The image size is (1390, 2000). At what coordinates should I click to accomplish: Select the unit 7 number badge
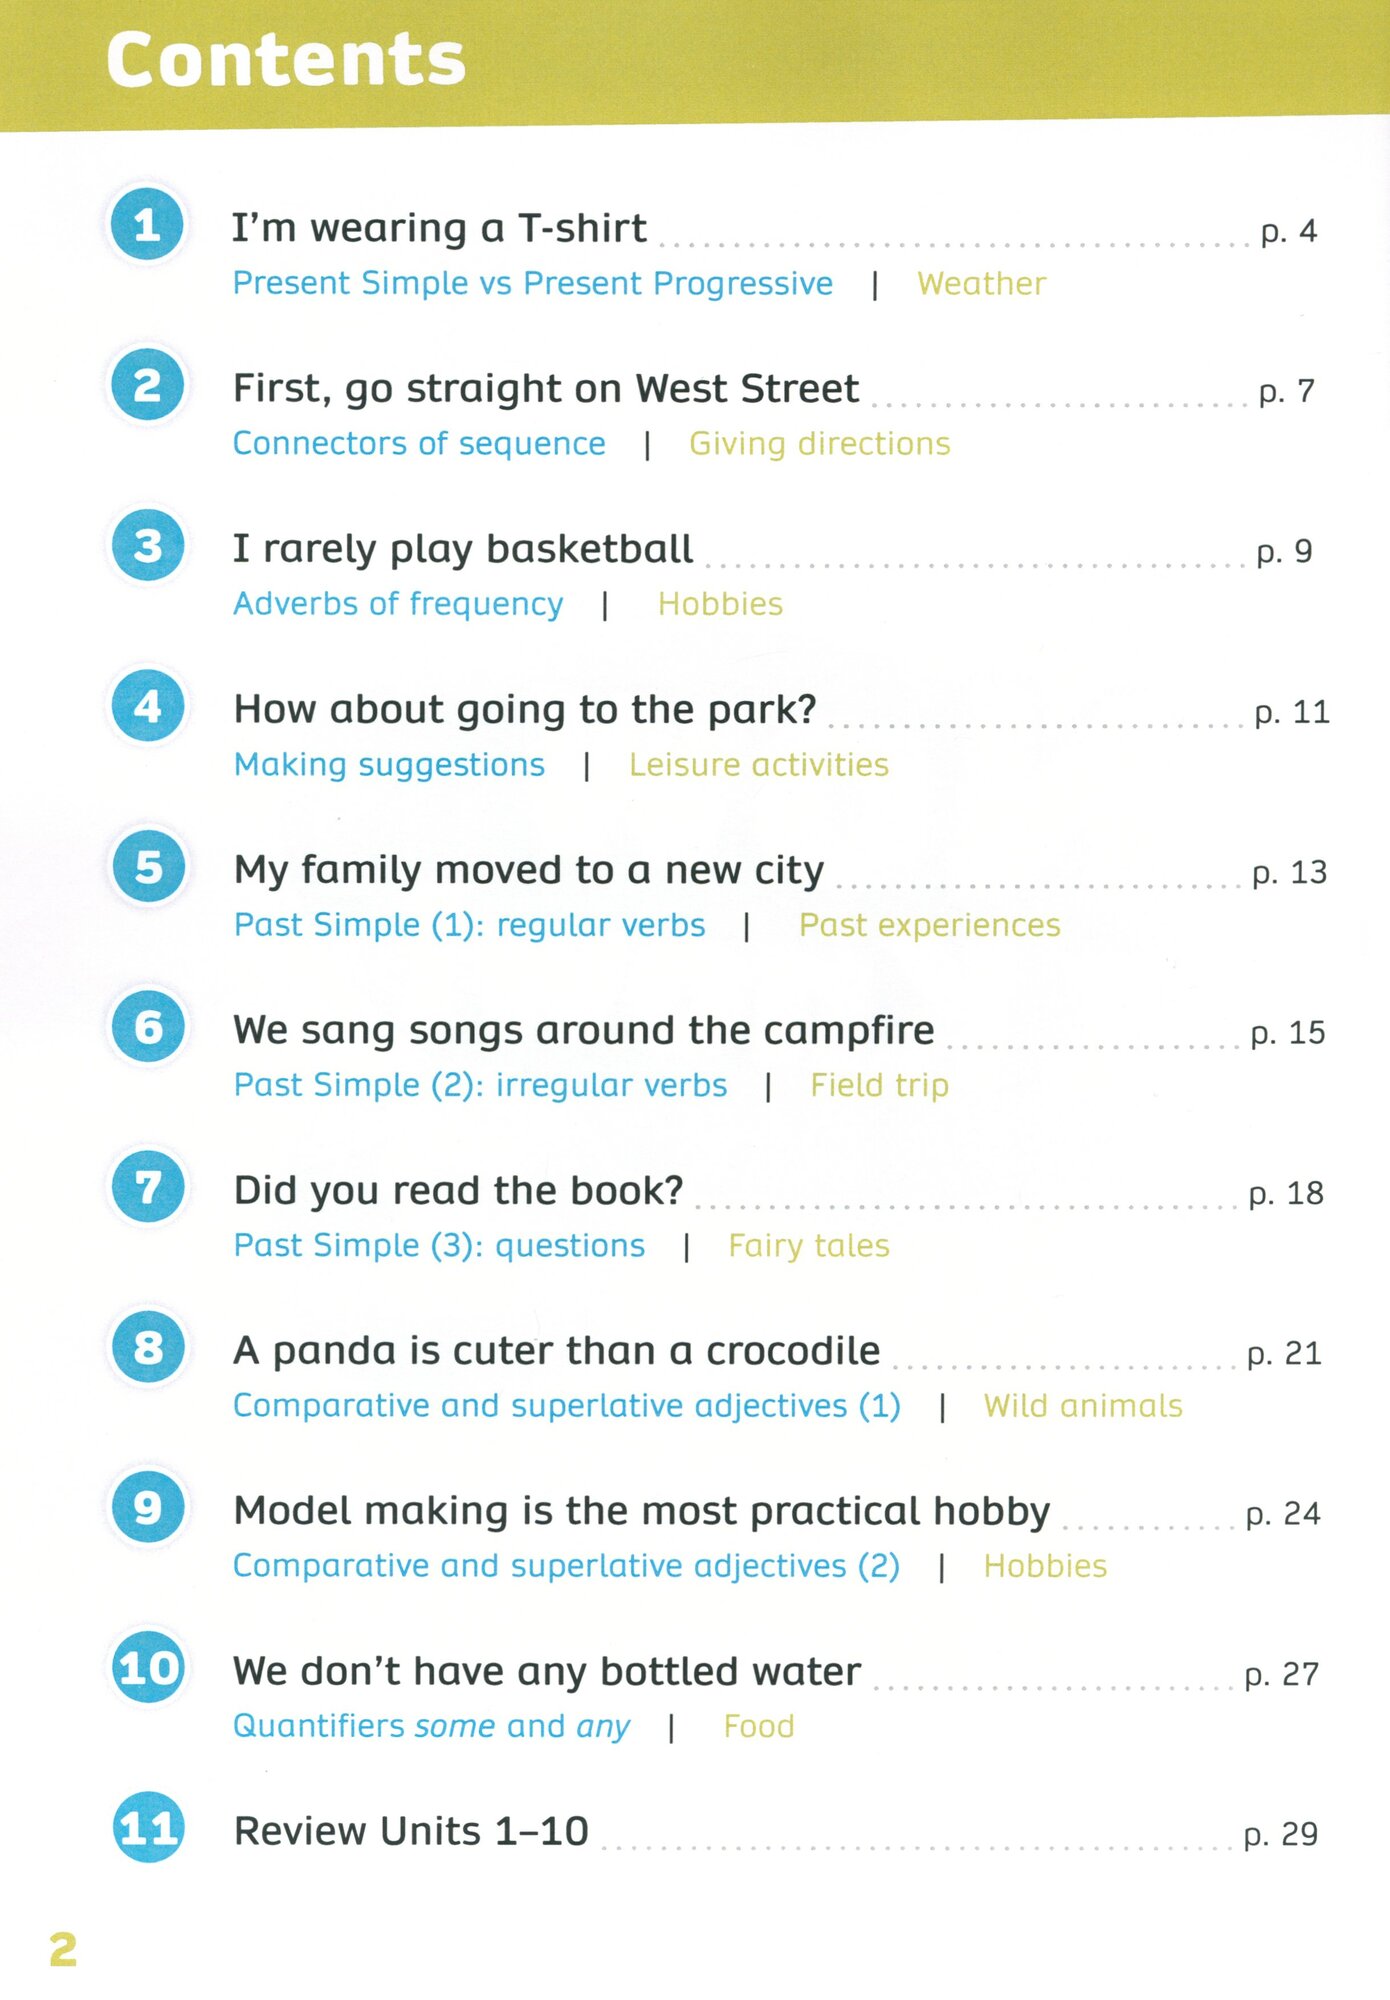(147, 1188)
